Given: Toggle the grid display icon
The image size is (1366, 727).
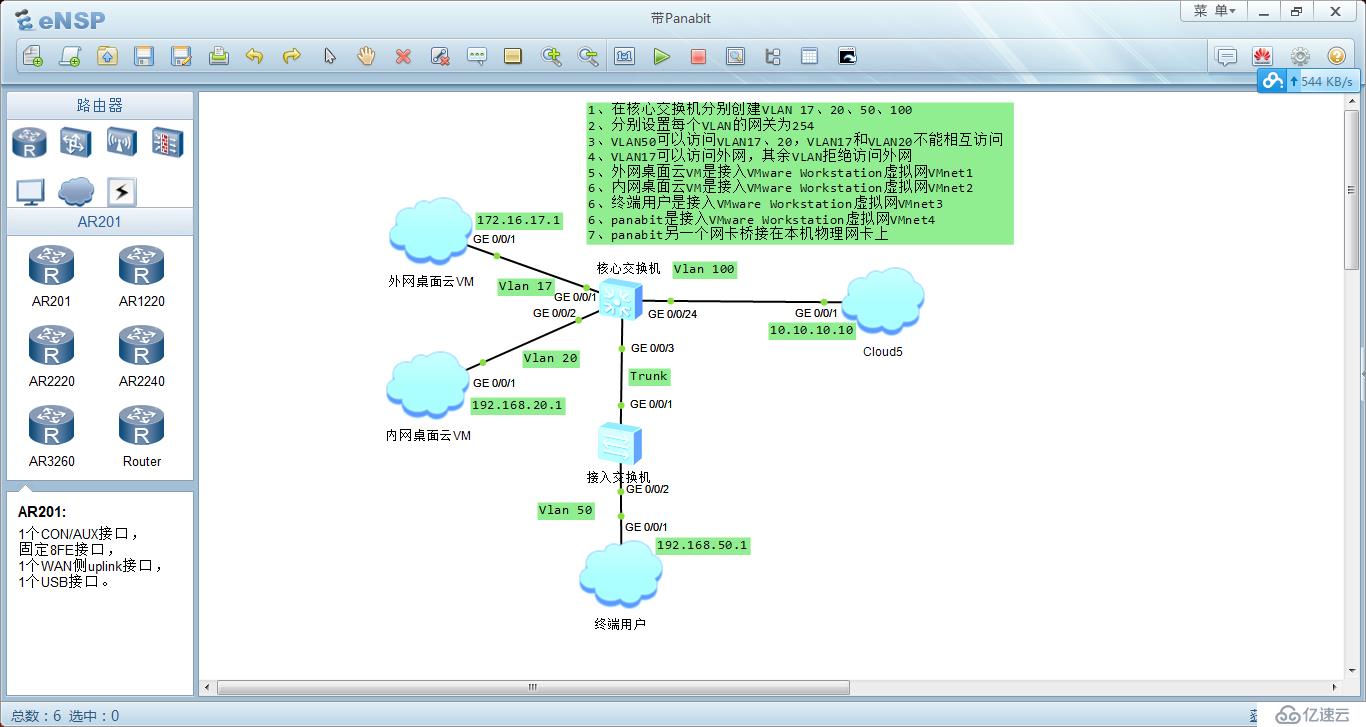Looking at the screenshot, I should pos(809,56).
